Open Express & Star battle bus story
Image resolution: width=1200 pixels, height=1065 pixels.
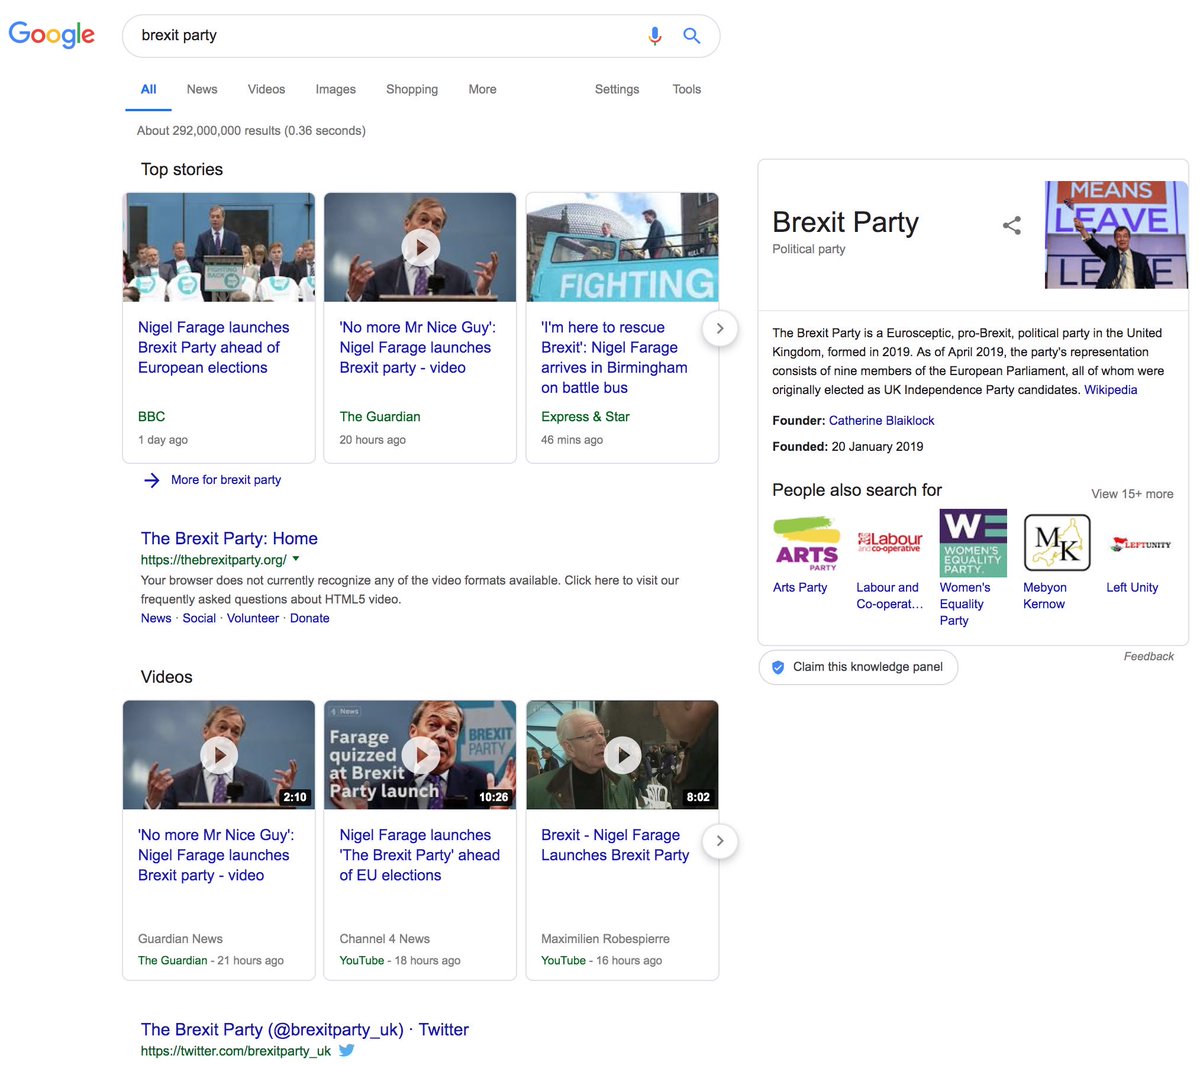tap(614, 357)
